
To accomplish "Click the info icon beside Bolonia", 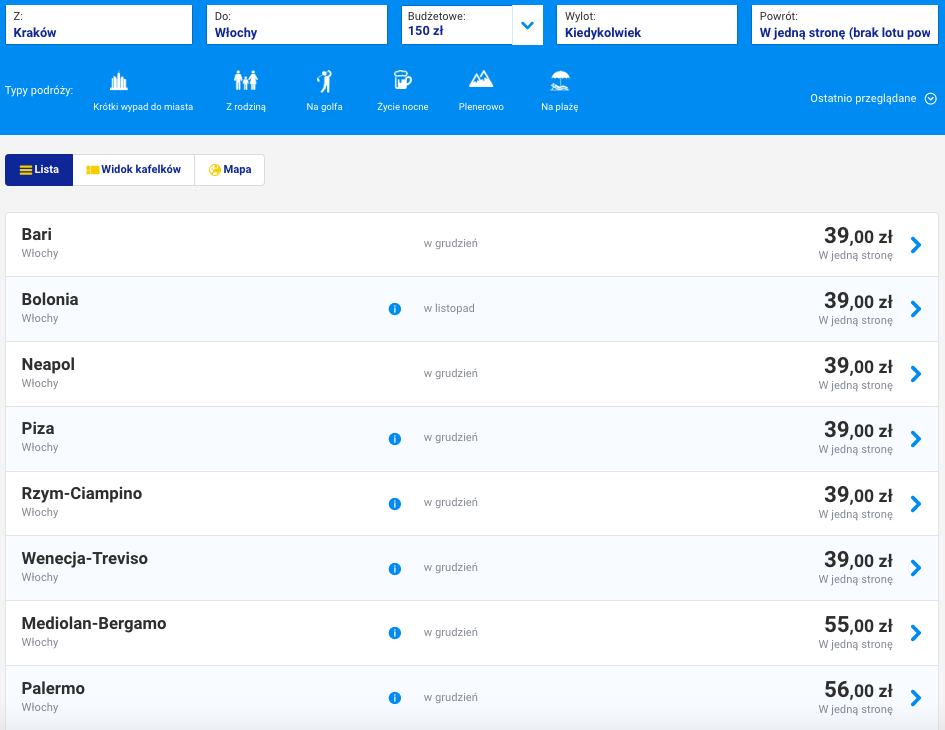I will (x=394, y=309).
